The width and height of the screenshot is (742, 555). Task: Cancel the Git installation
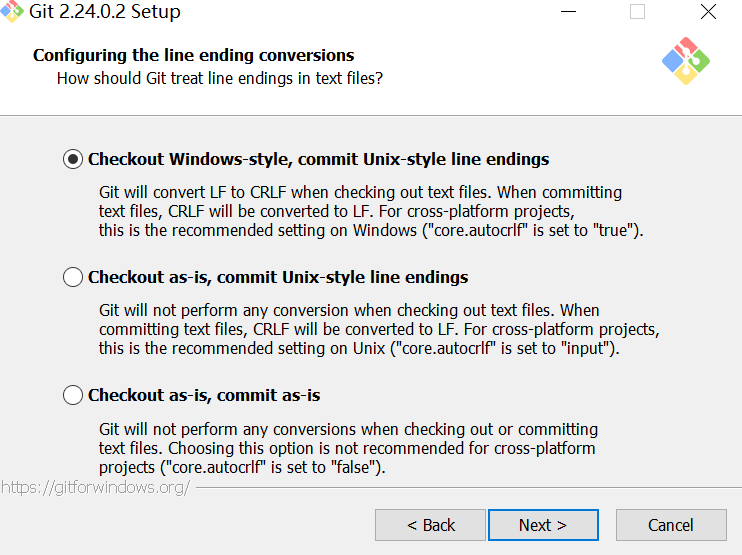[671, 525]
